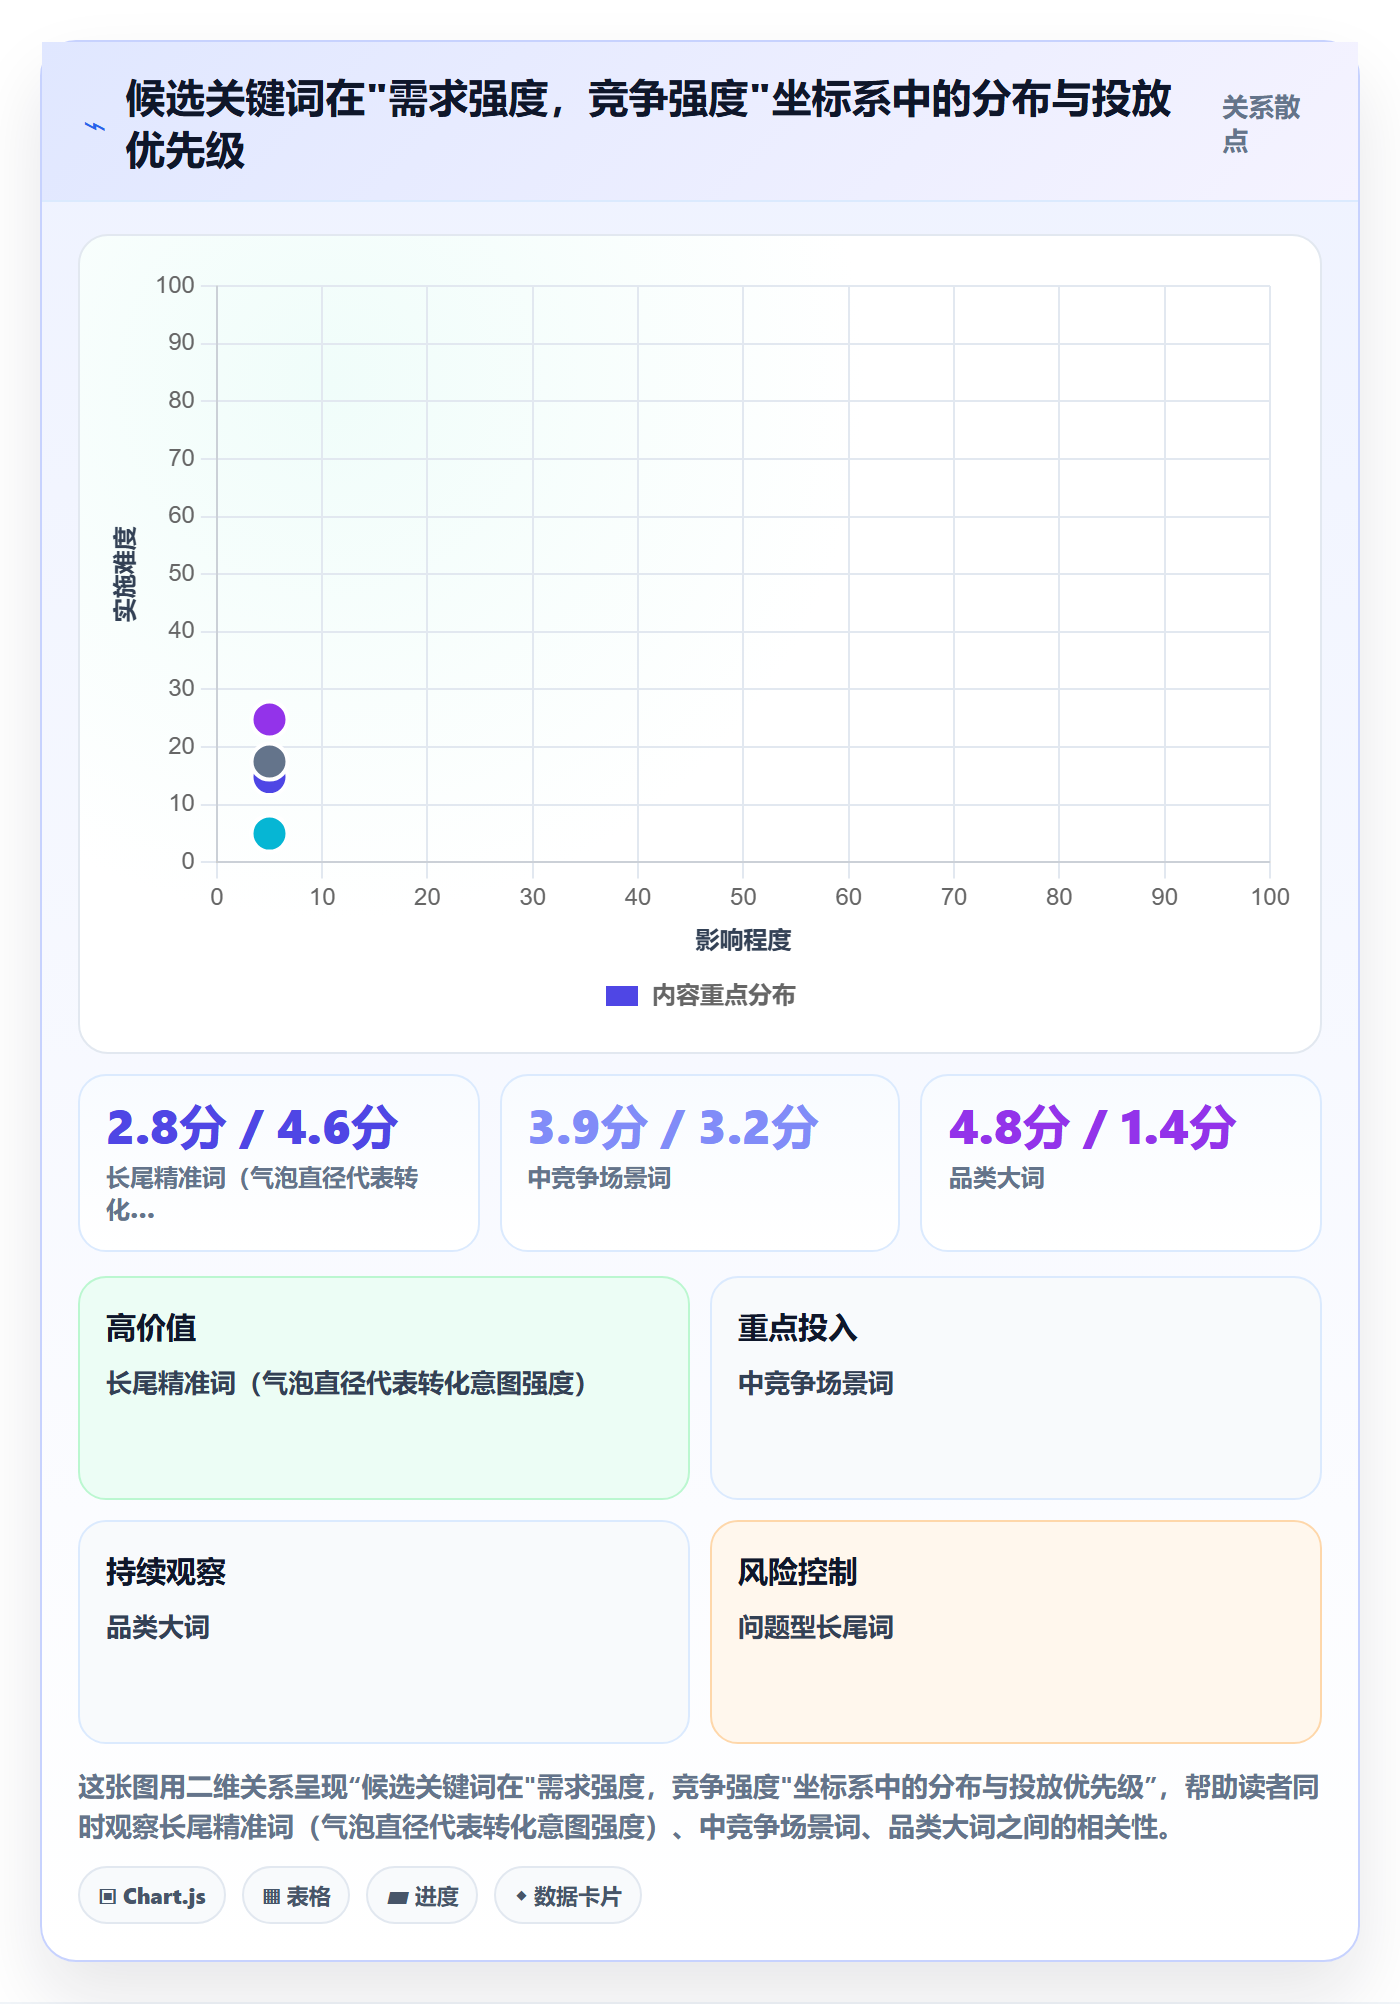Click the 3.9分 / 3.2分 score value

click(673, 1127)
